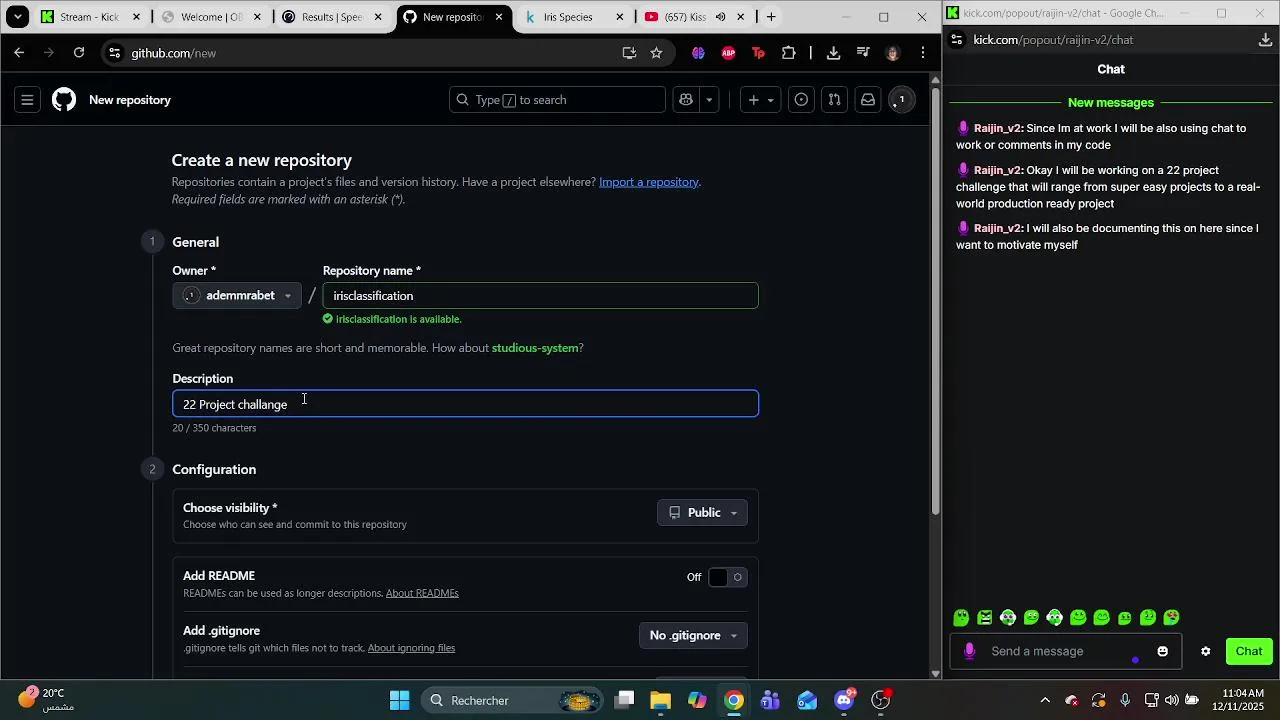Click the Send a message chat input
1280x720 pixels.
click(x=1065, y=652)
